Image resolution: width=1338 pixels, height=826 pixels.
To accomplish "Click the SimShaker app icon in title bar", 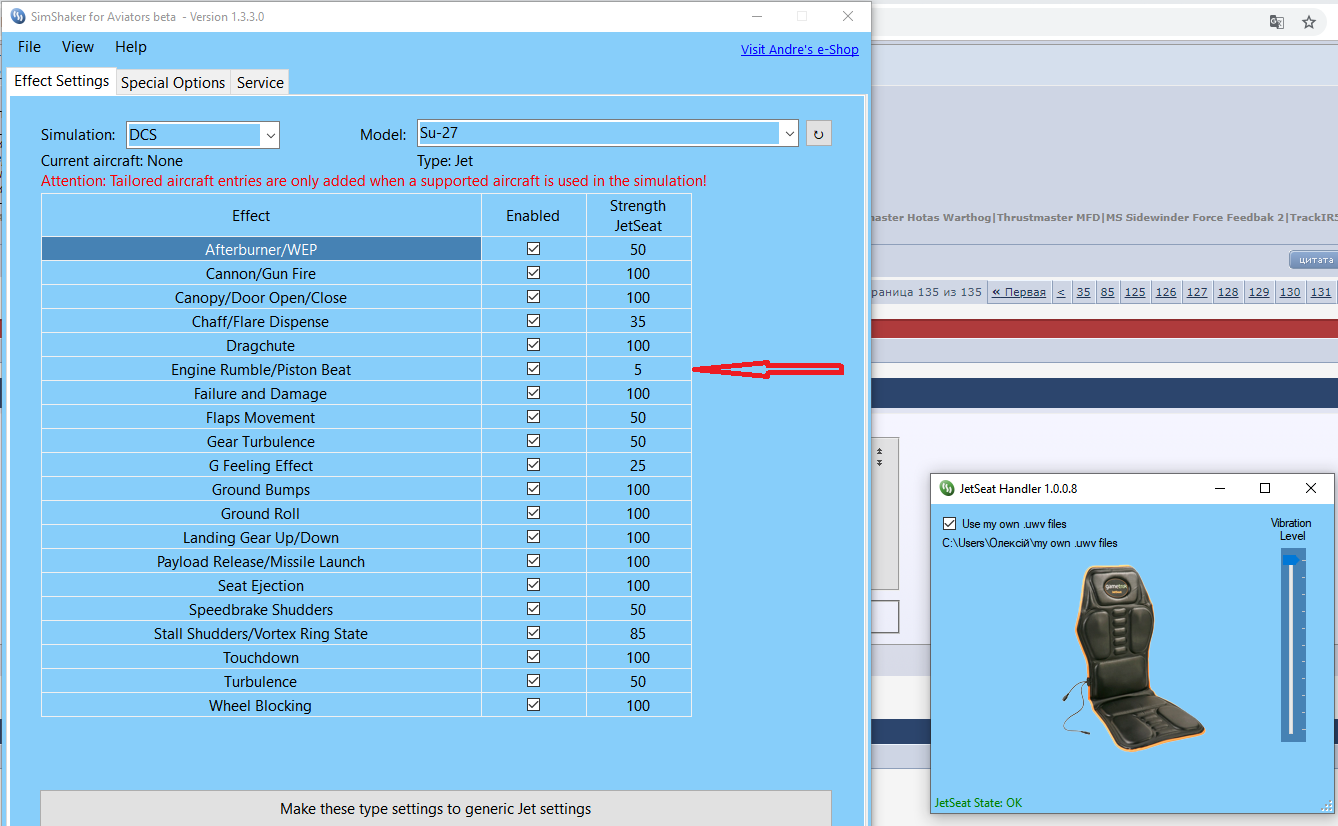I will tap(17, 17).
